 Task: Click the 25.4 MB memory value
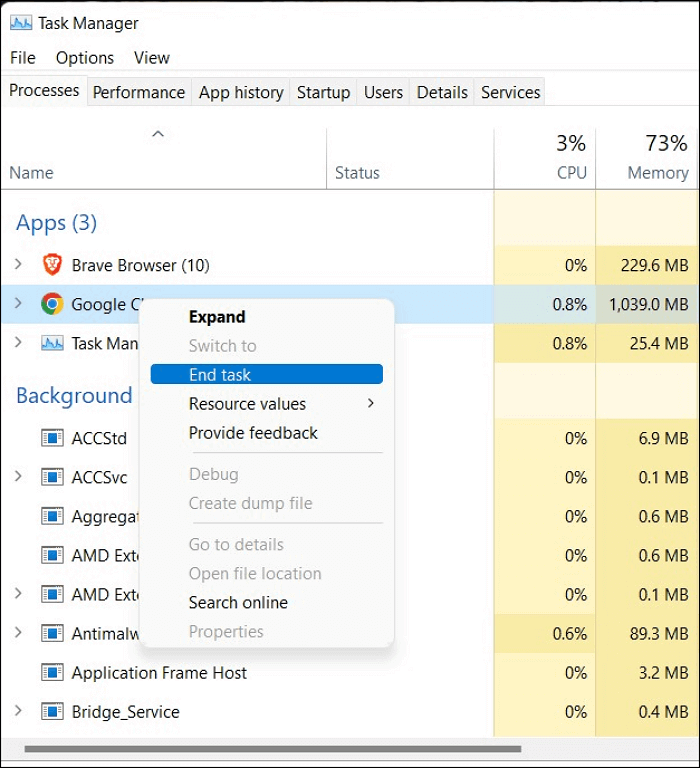coord(659,343)
